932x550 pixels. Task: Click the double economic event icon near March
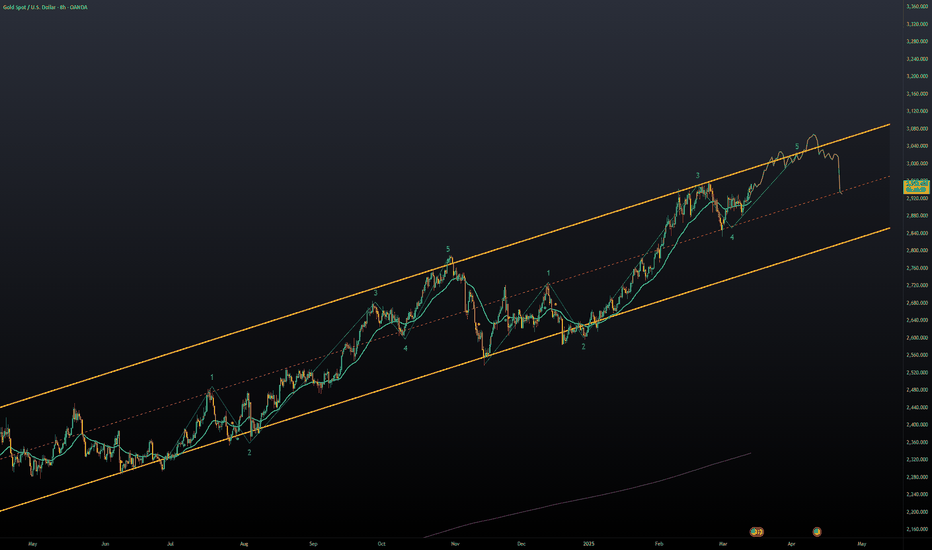756,532
